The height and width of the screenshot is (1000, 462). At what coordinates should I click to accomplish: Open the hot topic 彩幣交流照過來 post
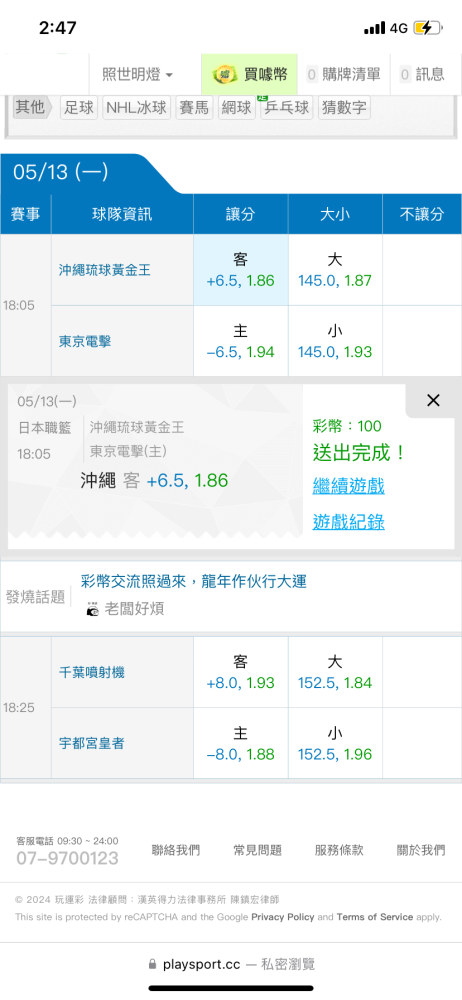click(193, 581)
